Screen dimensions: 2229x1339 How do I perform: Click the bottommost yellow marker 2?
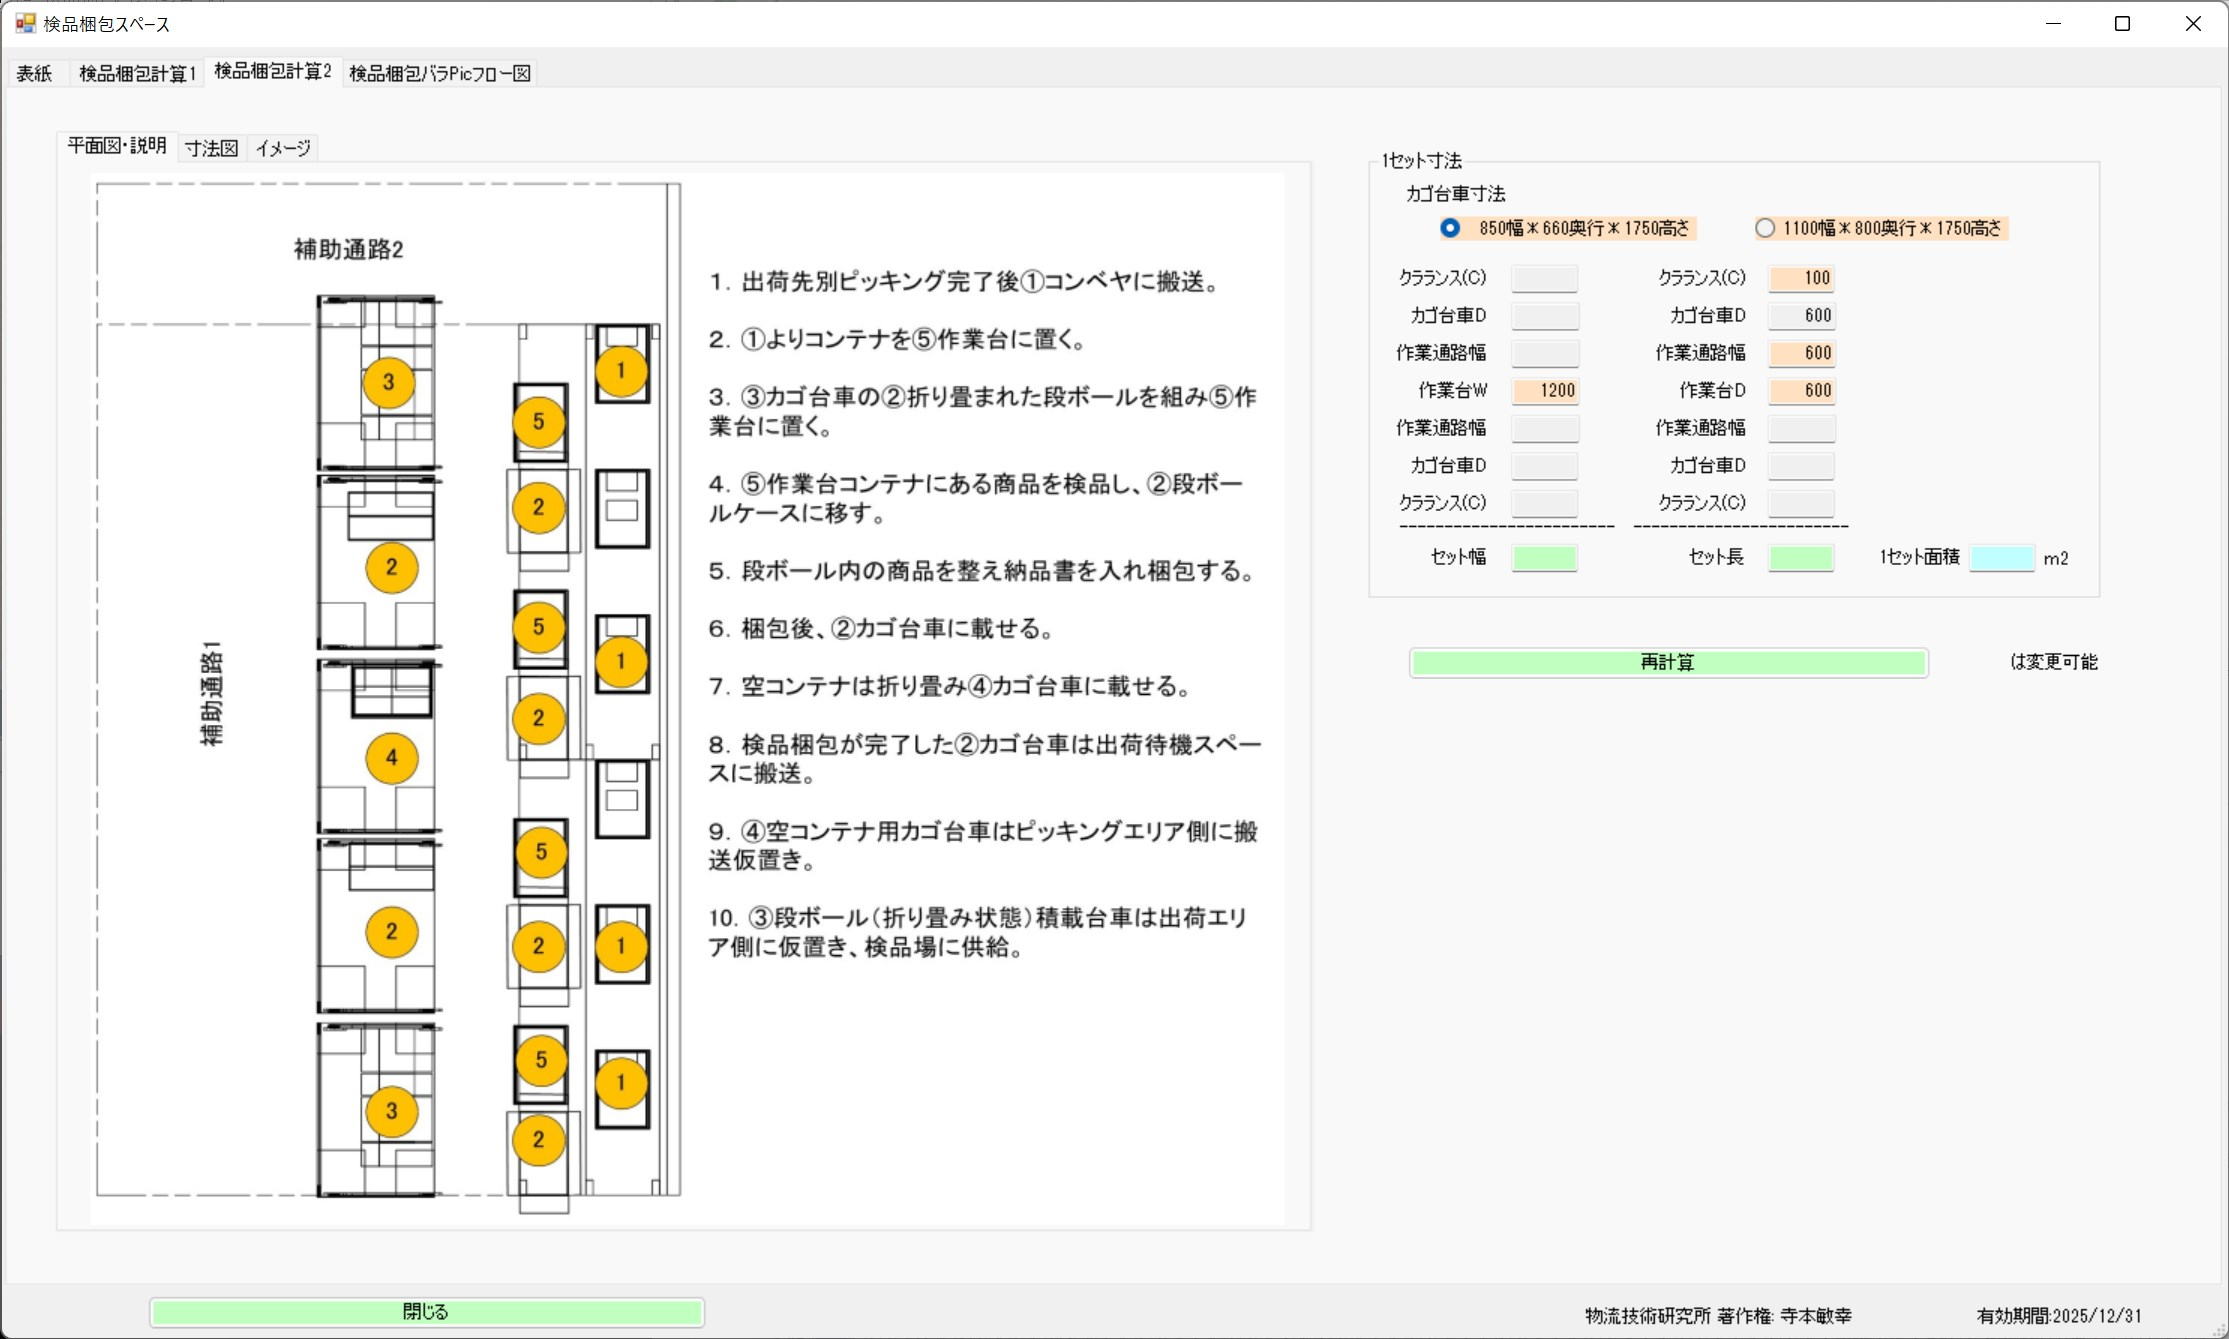point(539,1140)
